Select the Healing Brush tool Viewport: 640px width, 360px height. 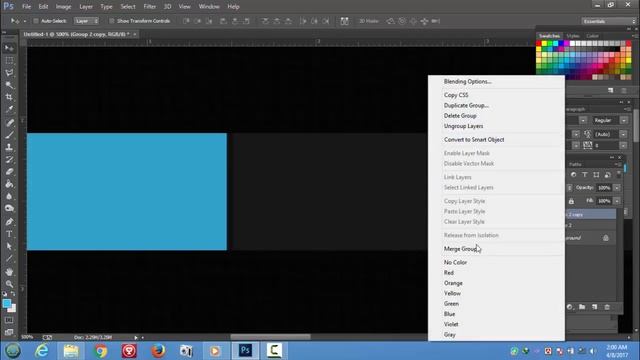[x=9, y=123]
